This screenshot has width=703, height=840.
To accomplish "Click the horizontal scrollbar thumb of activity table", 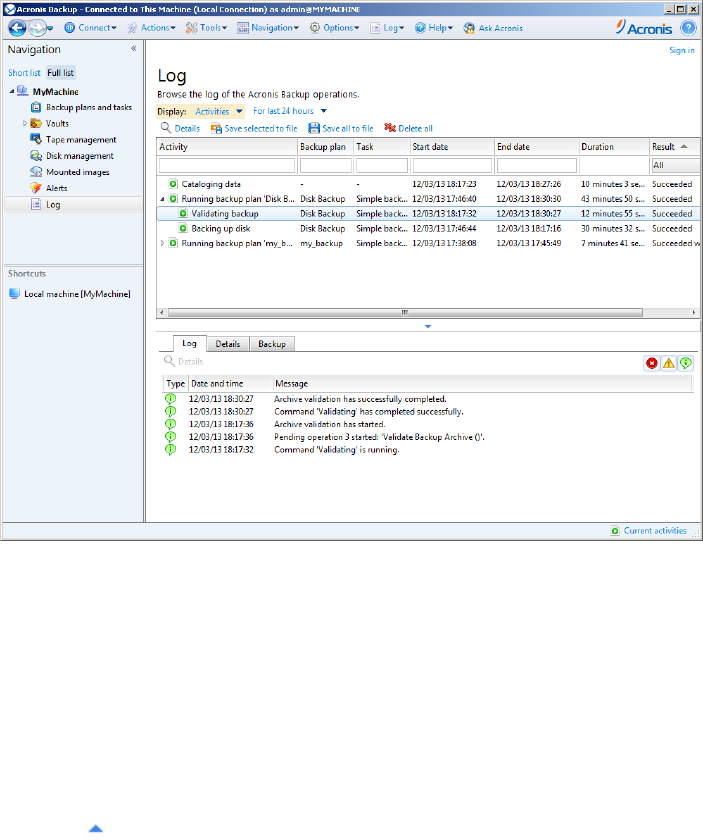I will pos(405,312).
